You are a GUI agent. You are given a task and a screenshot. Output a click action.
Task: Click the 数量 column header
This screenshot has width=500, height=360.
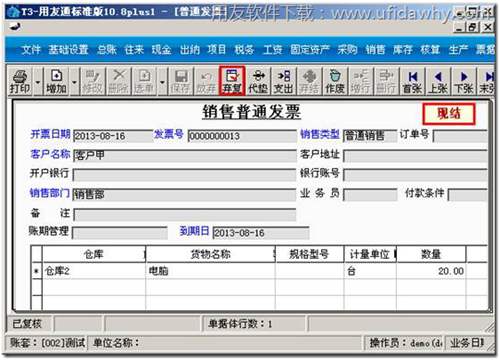pos(431,255)
